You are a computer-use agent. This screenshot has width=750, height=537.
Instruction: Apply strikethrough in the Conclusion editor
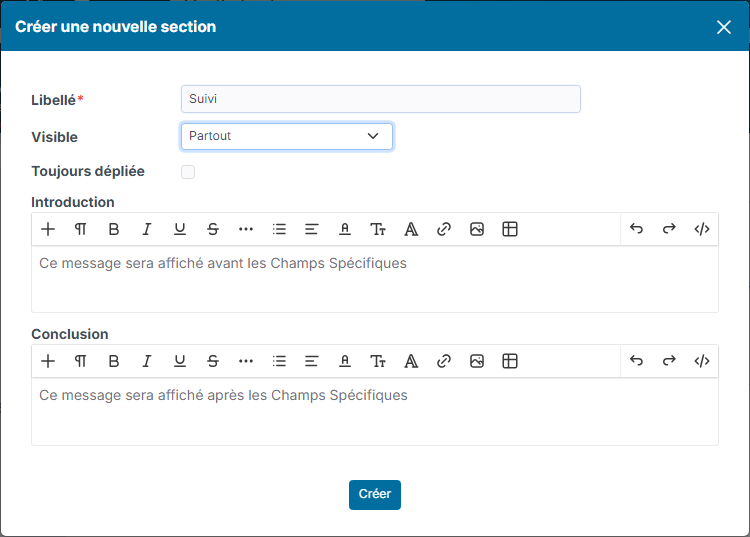(x=213, y=361)
